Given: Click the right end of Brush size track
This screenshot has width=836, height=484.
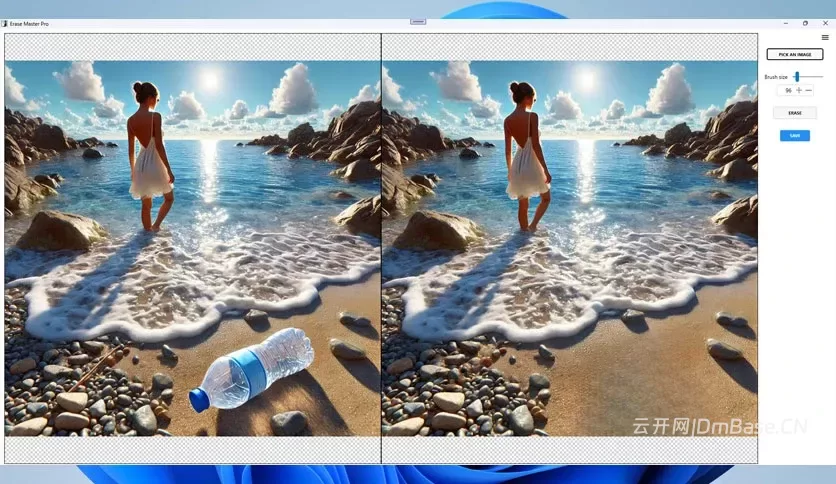Looking at the screenshot, I should 821,77.
